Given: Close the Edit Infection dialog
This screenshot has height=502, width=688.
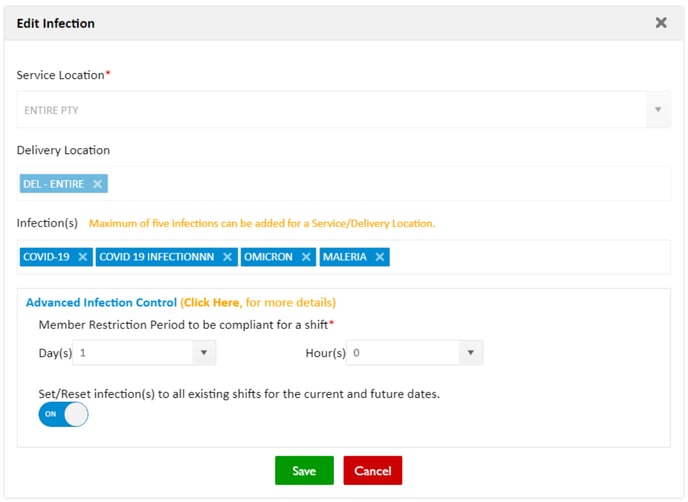Looking at the screenshot, I should 660,23.
